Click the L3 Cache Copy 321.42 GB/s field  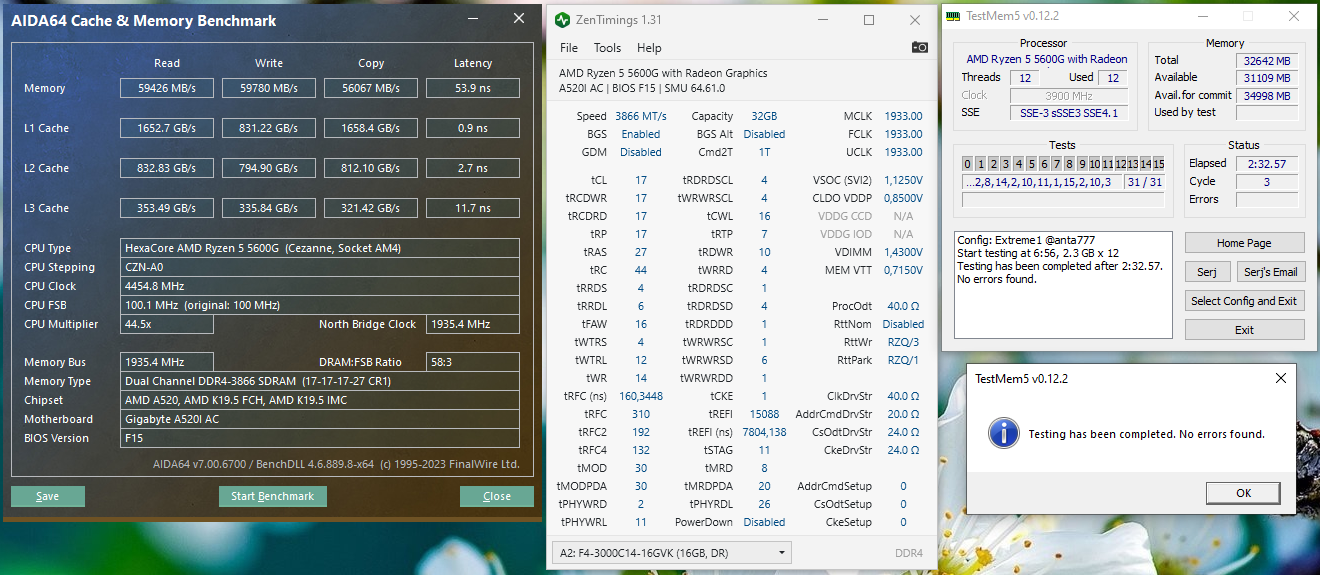pyautogui.click(x=370, y=208)
